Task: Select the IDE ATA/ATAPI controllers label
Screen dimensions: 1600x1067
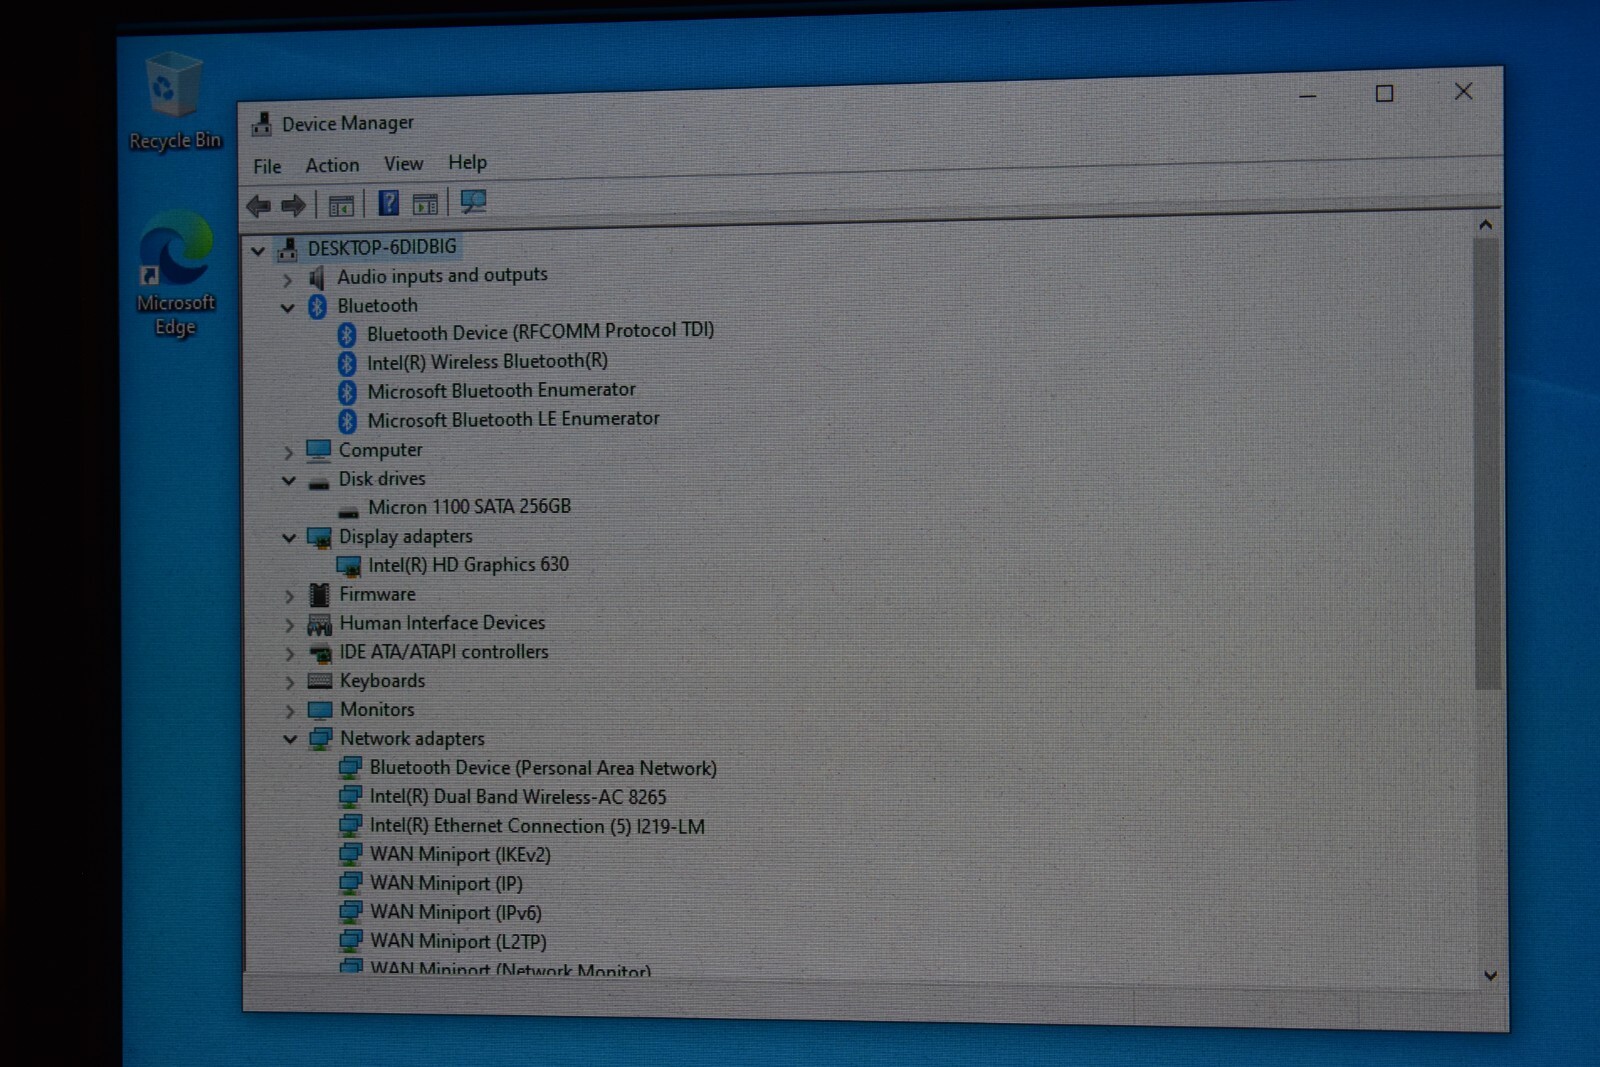Action: point(444,652)
